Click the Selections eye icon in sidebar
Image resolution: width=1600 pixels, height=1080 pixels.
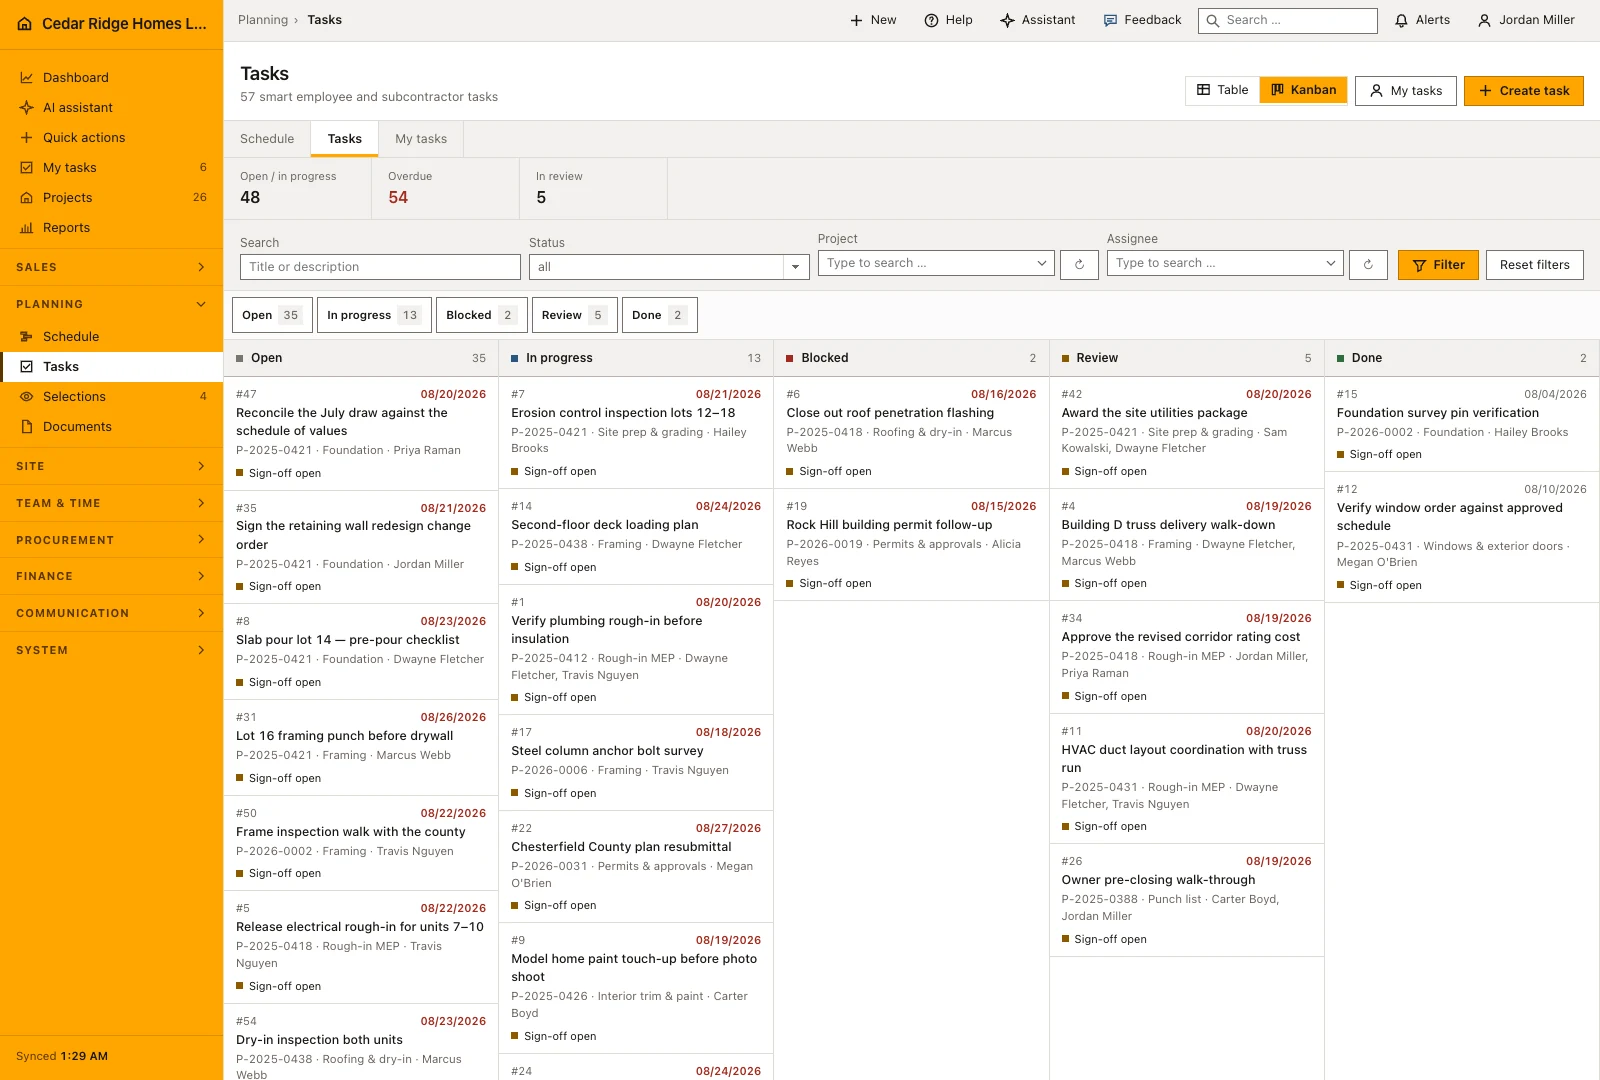(x=27, y=397)
